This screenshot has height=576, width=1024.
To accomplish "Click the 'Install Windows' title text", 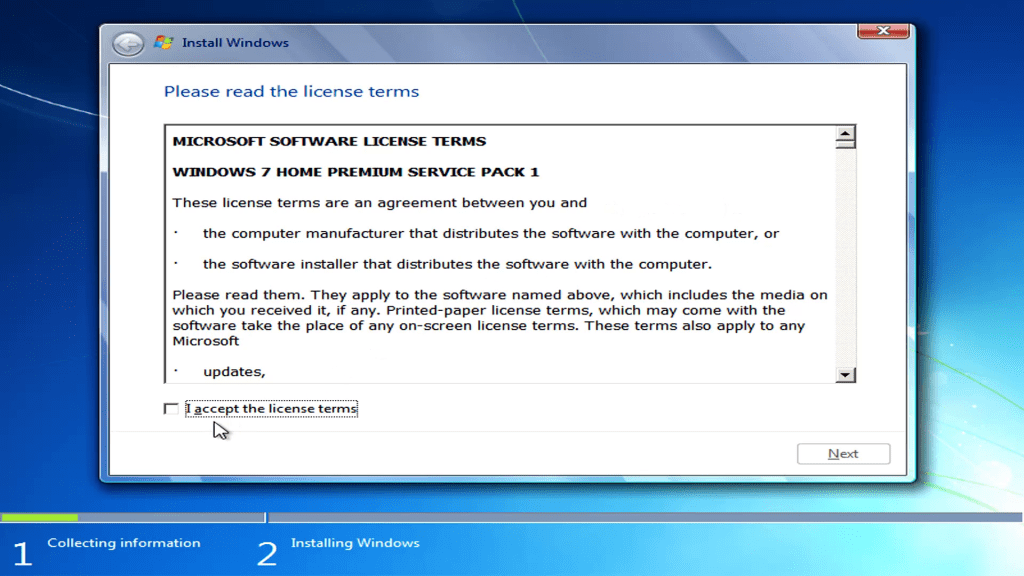I will click(235, 42).
